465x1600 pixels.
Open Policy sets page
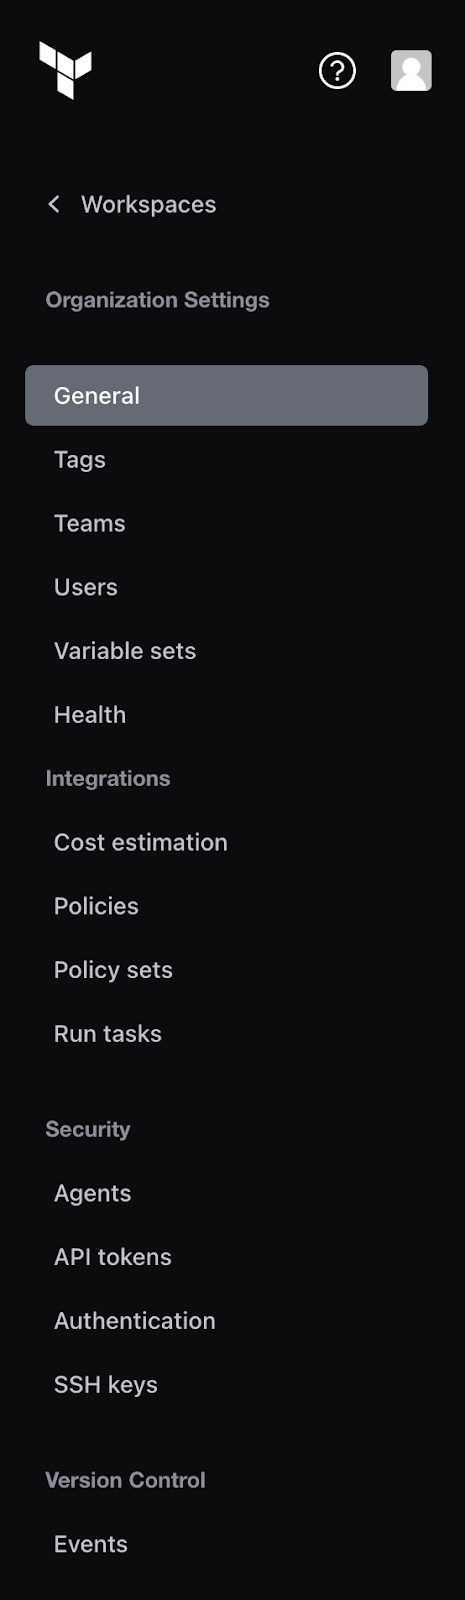(x=113, y=970)
